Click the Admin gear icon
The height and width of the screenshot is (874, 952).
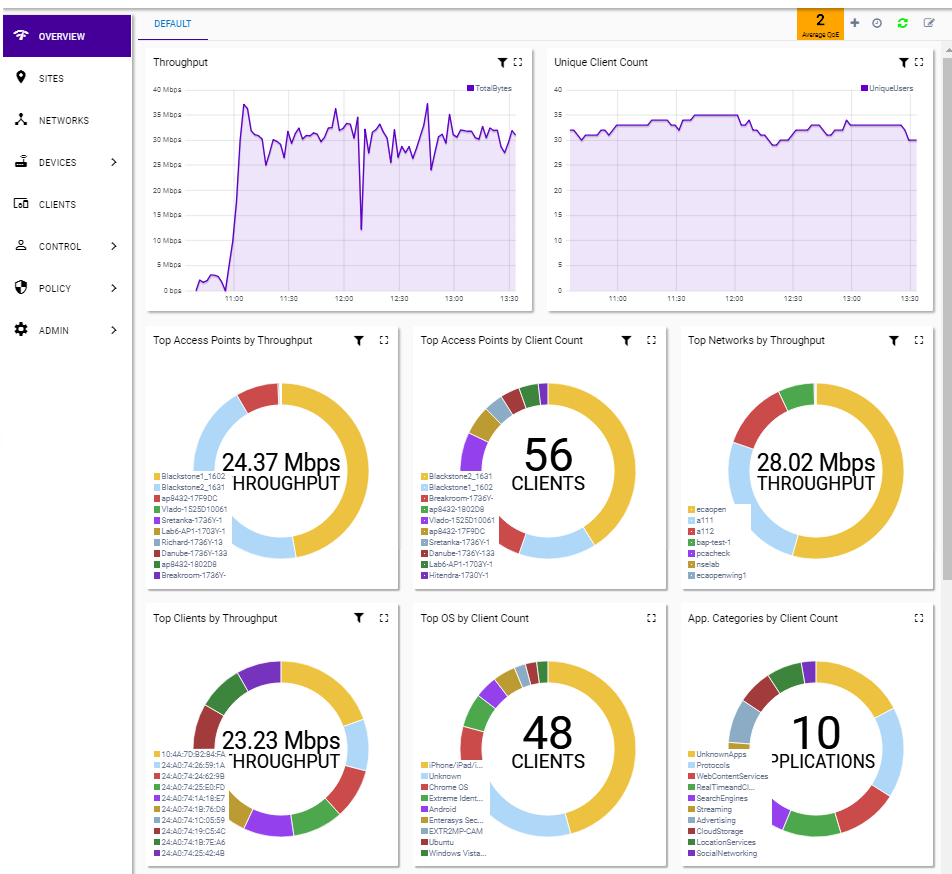(x=21, y=330)
